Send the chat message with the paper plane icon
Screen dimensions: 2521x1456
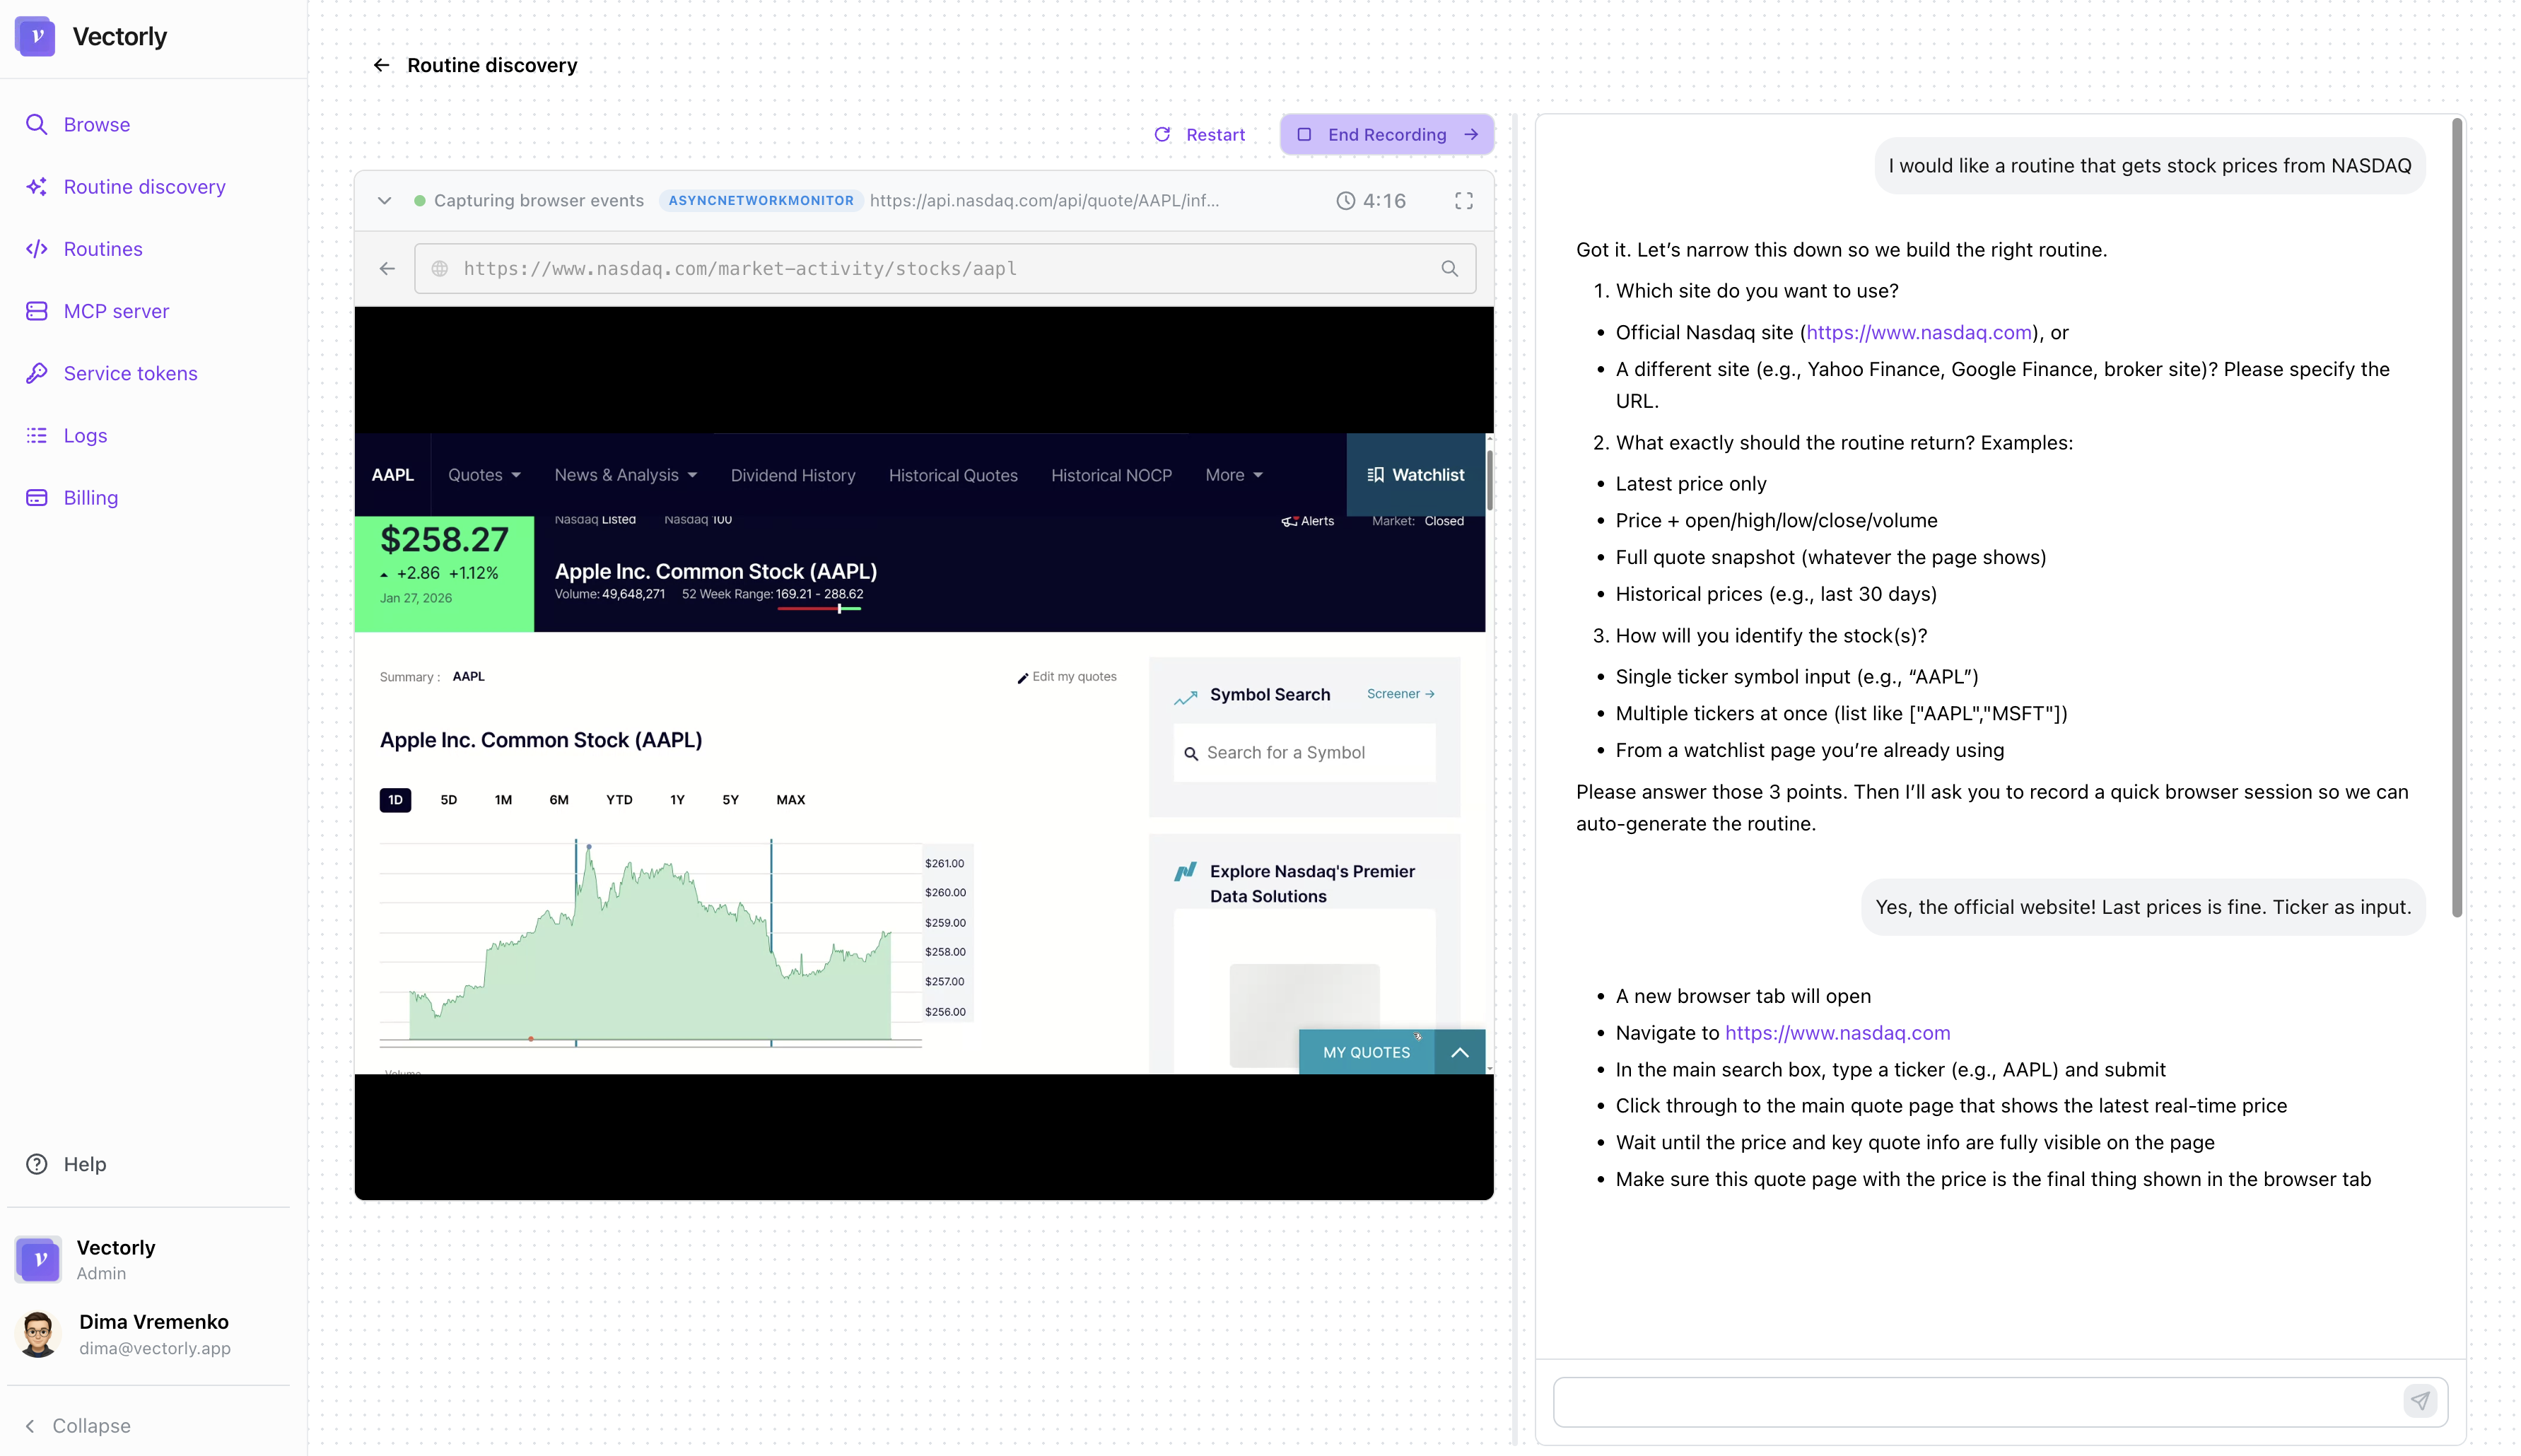point(2420,1401)
